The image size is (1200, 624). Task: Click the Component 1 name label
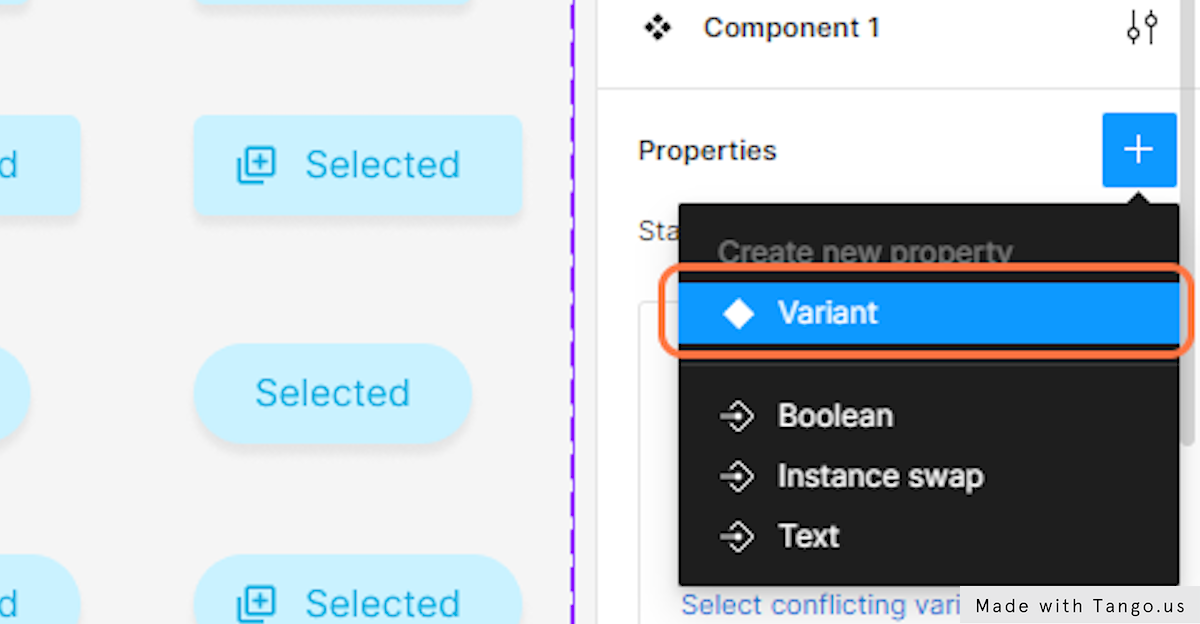tap(792, 28)
